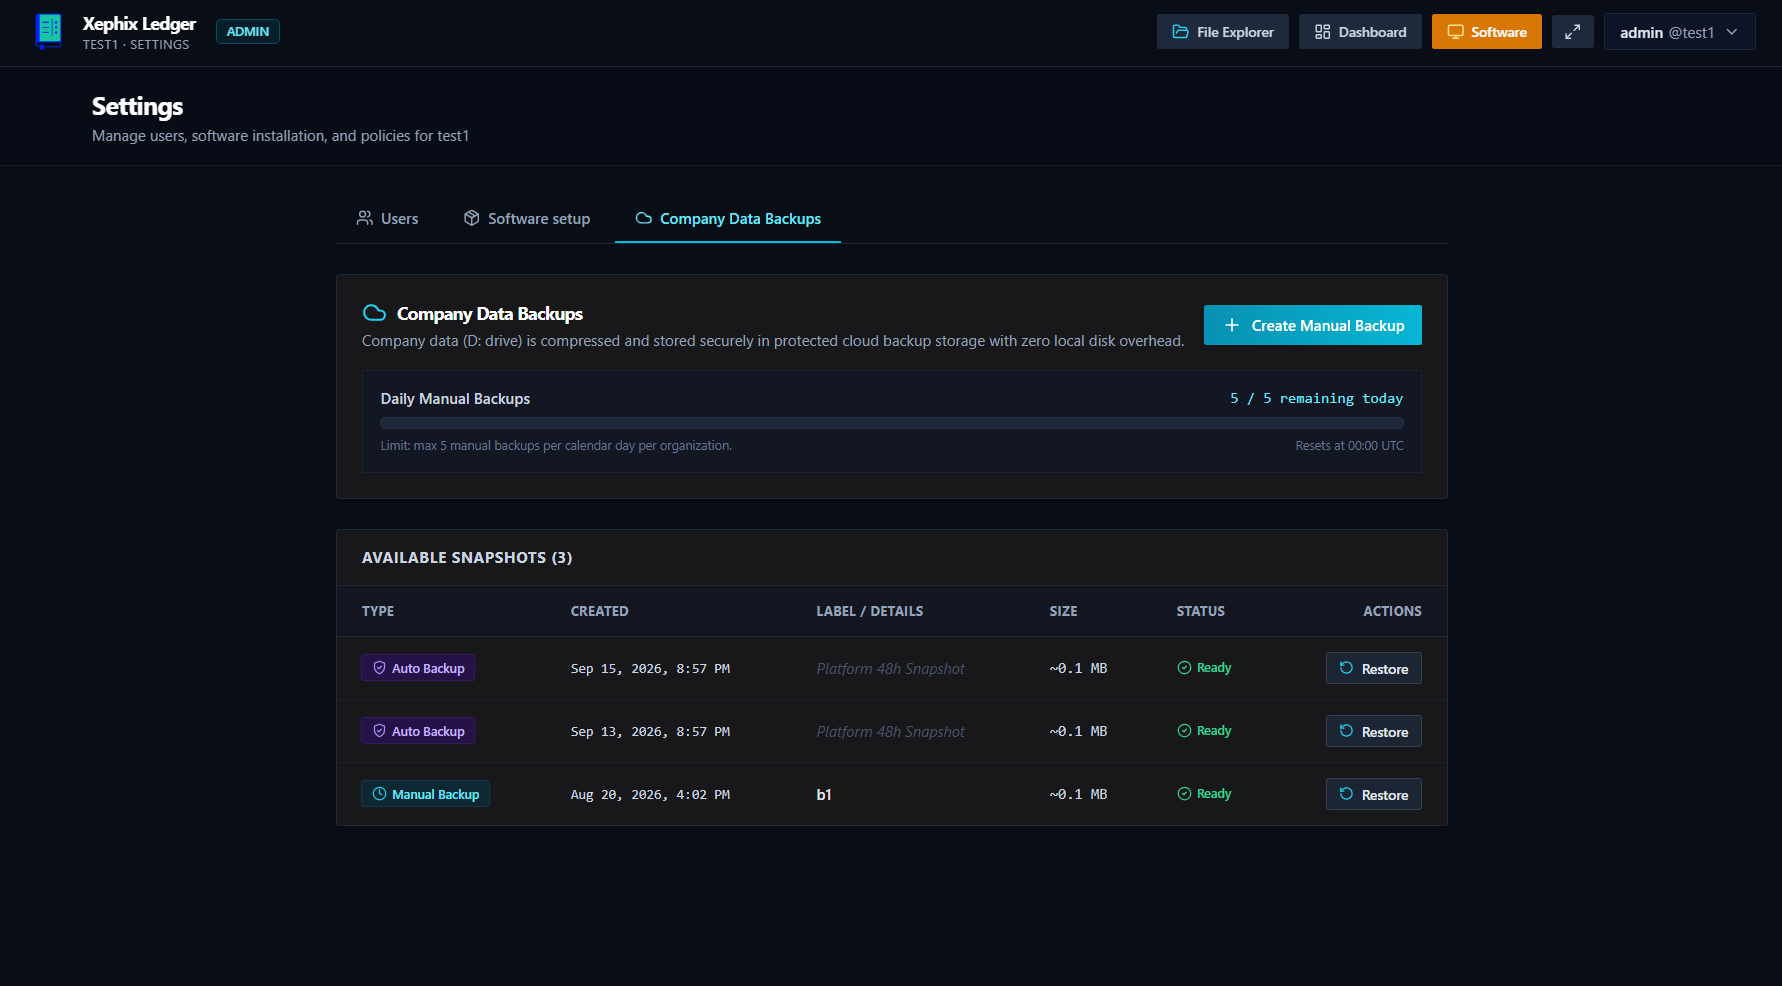The height and width of the screenshot is (986, 1782).
Task: Restore the Sep 15, 2026 snapshot
Action: (1373, 668)
